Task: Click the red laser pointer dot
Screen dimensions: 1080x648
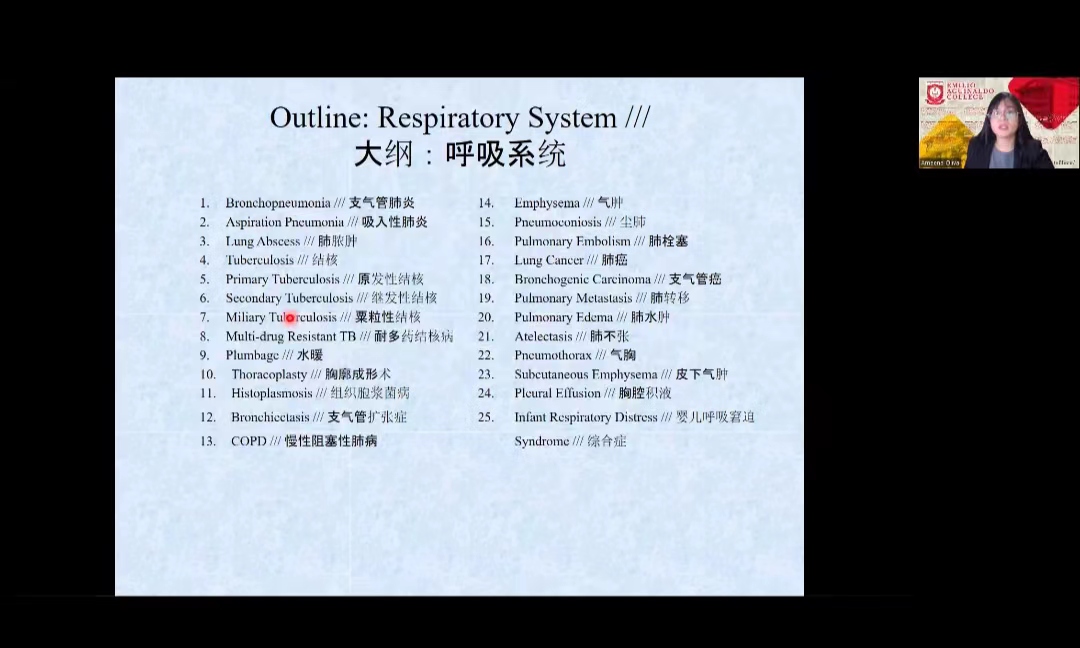Action: (x=290, y=318)
